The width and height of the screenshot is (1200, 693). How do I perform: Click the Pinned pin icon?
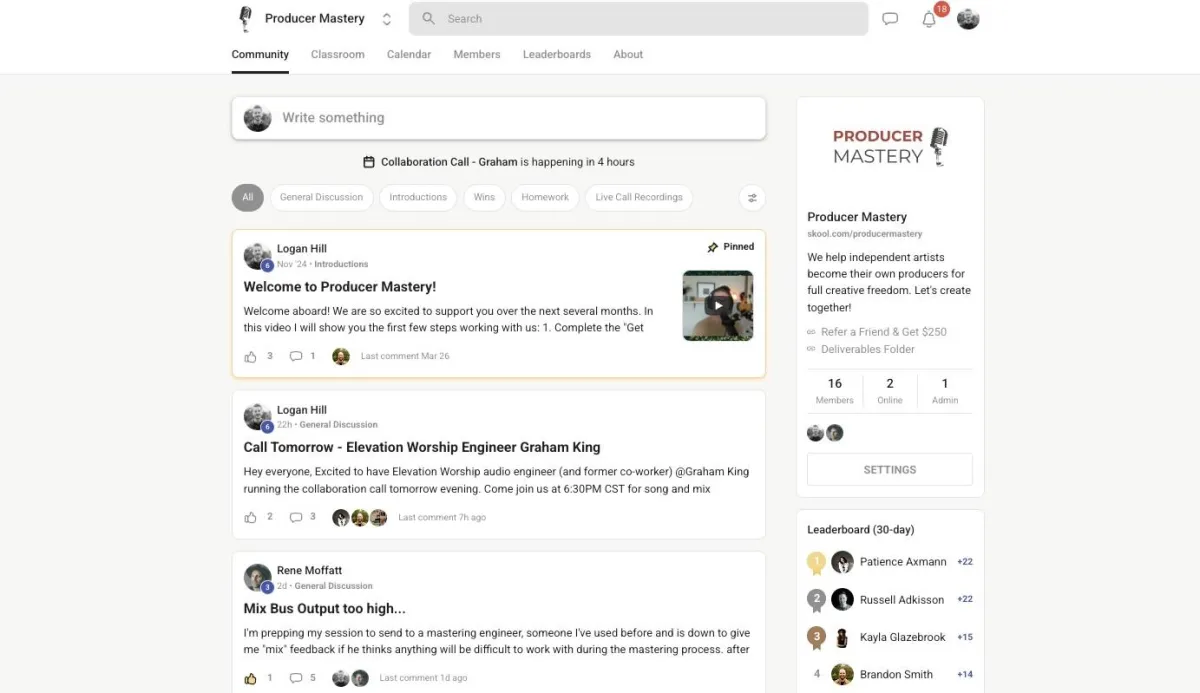pos(713,247)
